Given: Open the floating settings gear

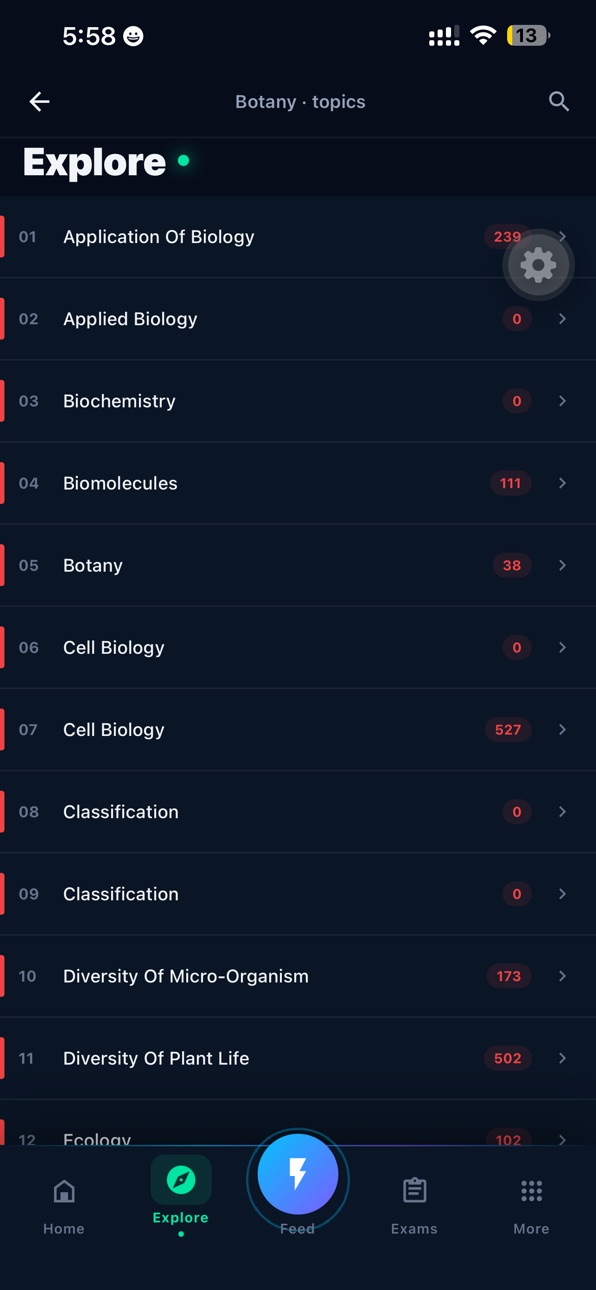Looking at the screenshot, I should 538,265.
